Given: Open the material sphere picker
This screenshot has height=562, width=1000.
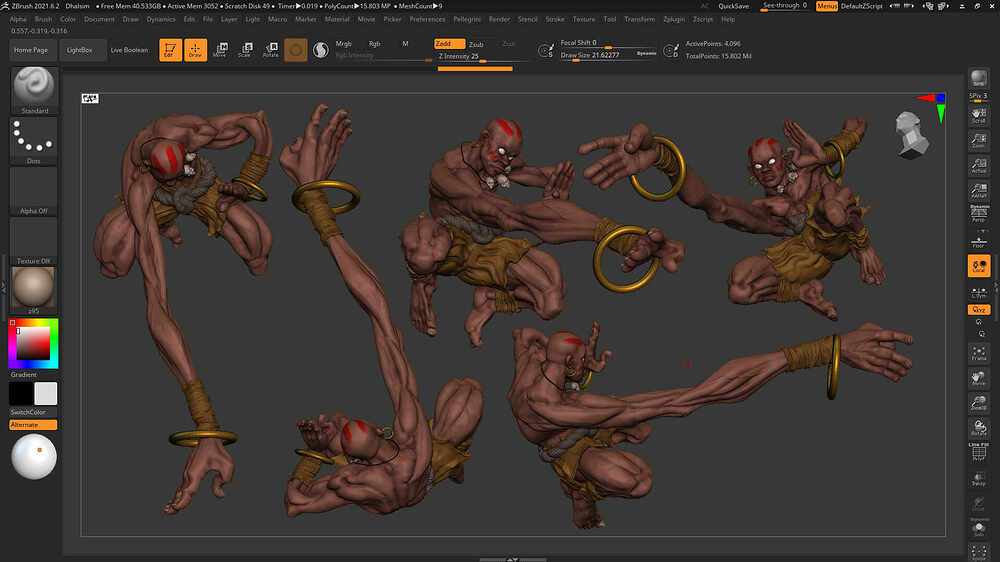Looking at the screenshot, I should (x=34, y=290).
